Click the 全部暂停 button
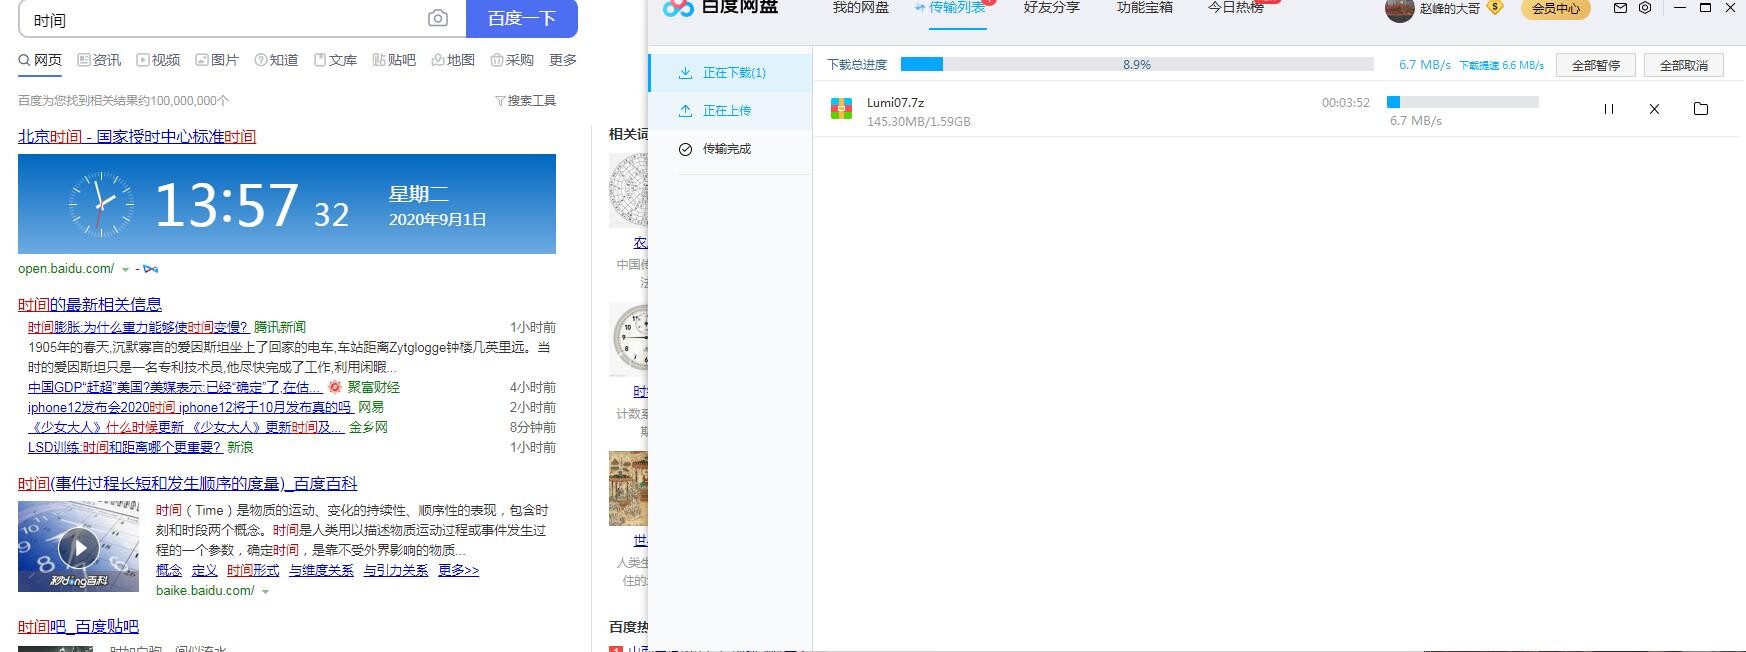 pyautogui.click(x=1595, y=65)
